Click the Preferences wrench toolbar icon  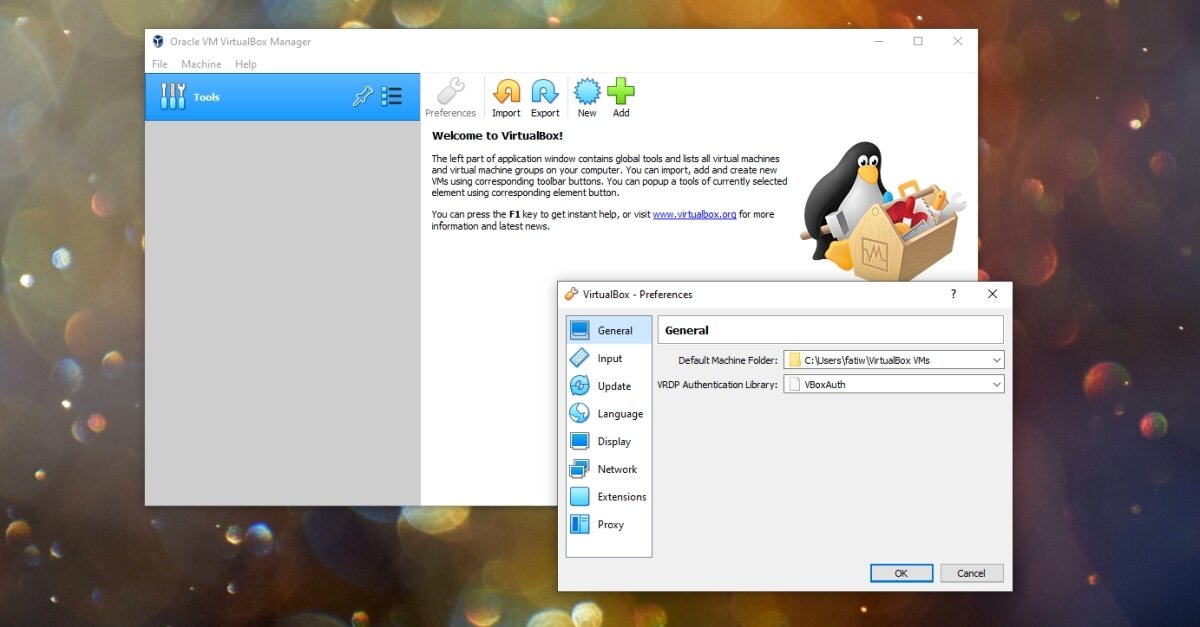pyautogui.click(x=450, y=93)
